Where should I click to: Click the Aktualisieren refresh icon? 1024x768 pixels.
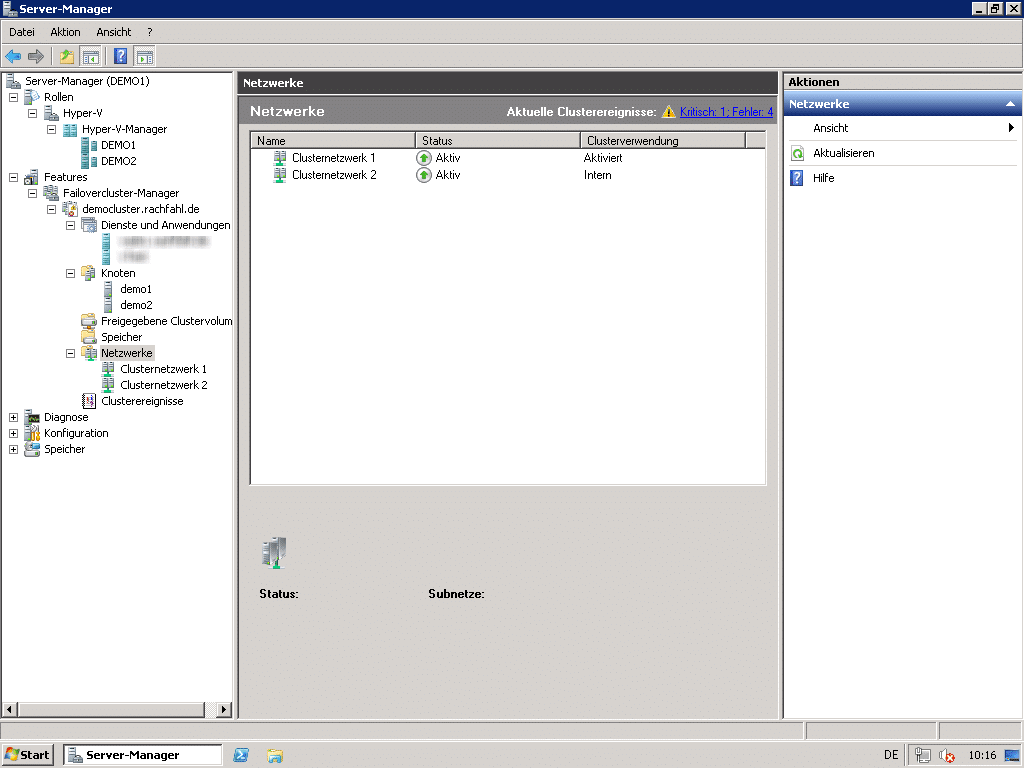[x=797, y=153]
